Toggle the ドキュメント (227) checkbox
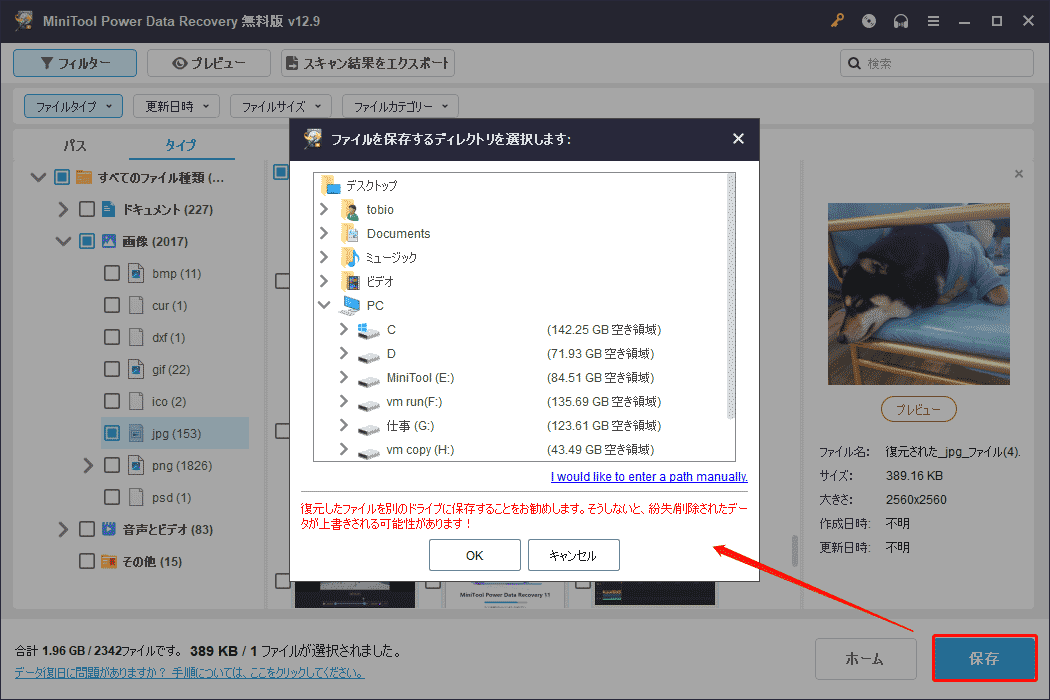The image size is (1050, 700). 86,209
